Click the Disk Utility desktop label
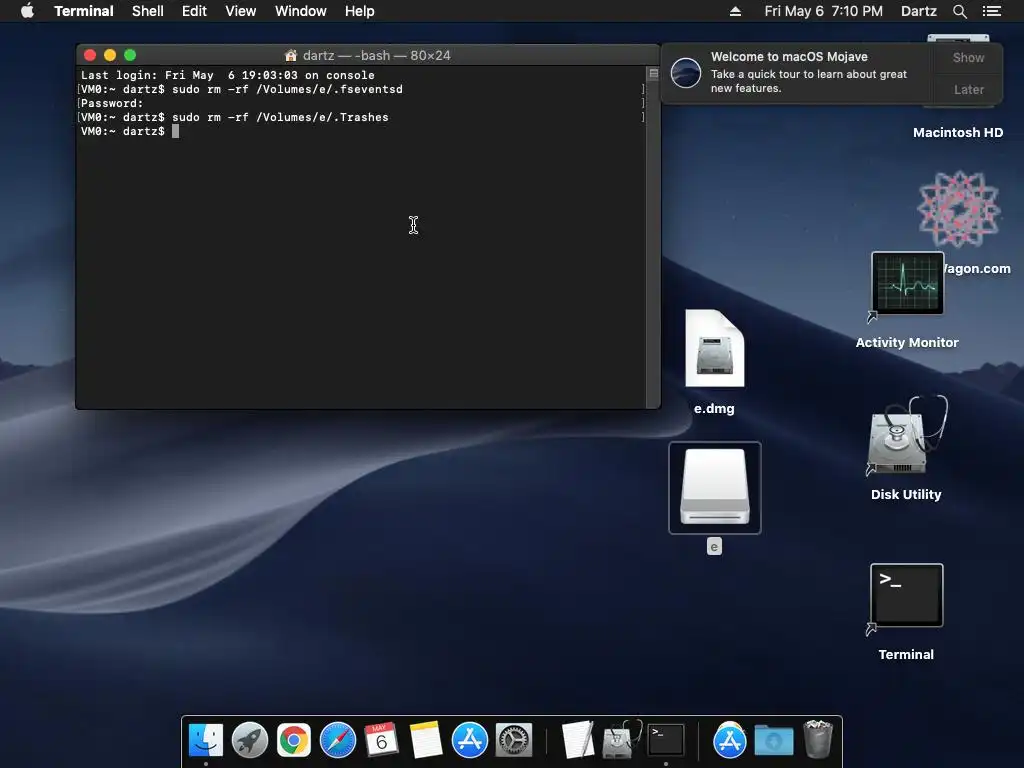This screenshot has width=1024, height=768. (906, 494)
